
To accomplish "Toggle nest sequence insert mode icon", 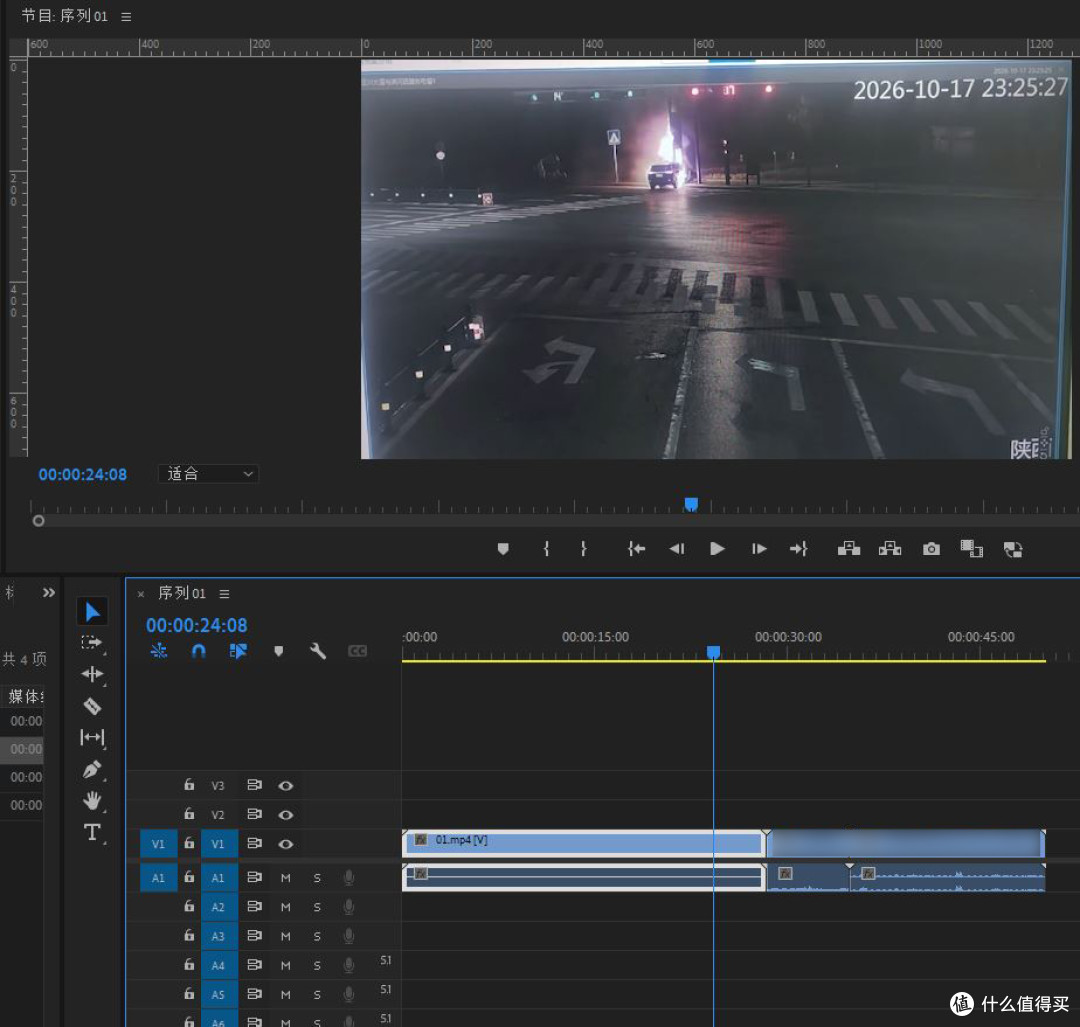I will (159, 651).
